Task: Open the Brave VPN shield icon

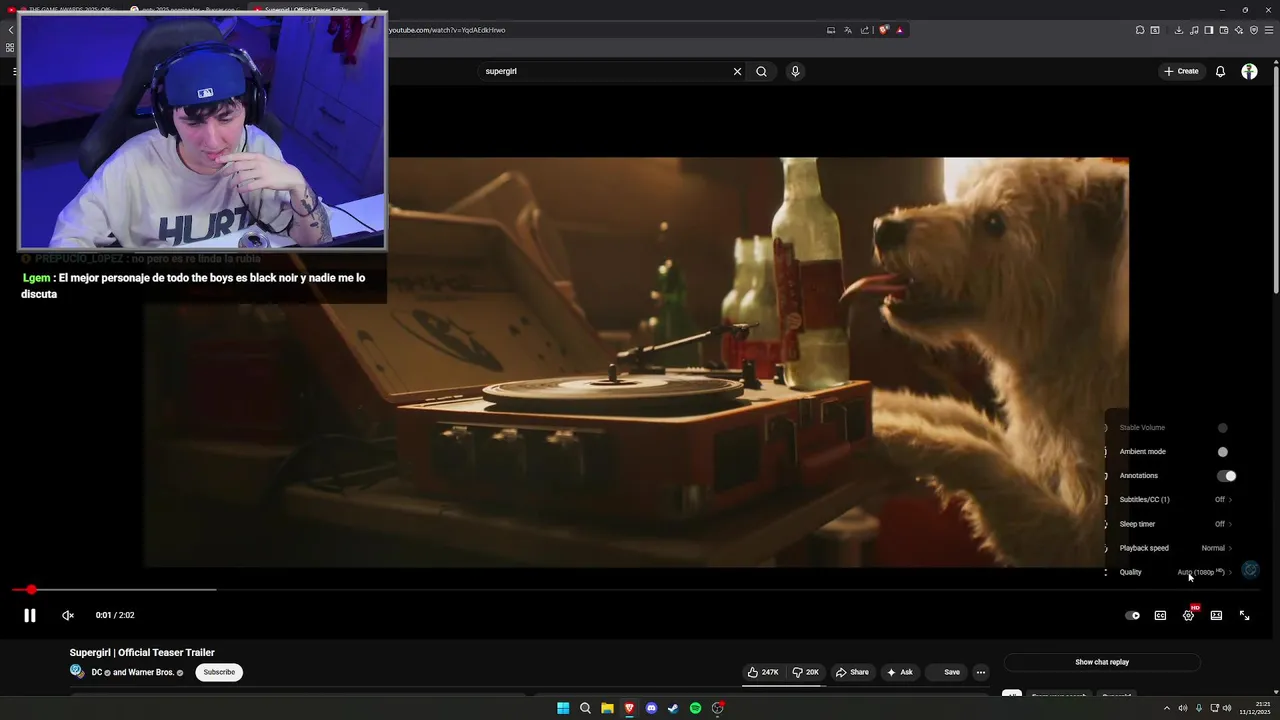Action: [x=1254, y=30]
